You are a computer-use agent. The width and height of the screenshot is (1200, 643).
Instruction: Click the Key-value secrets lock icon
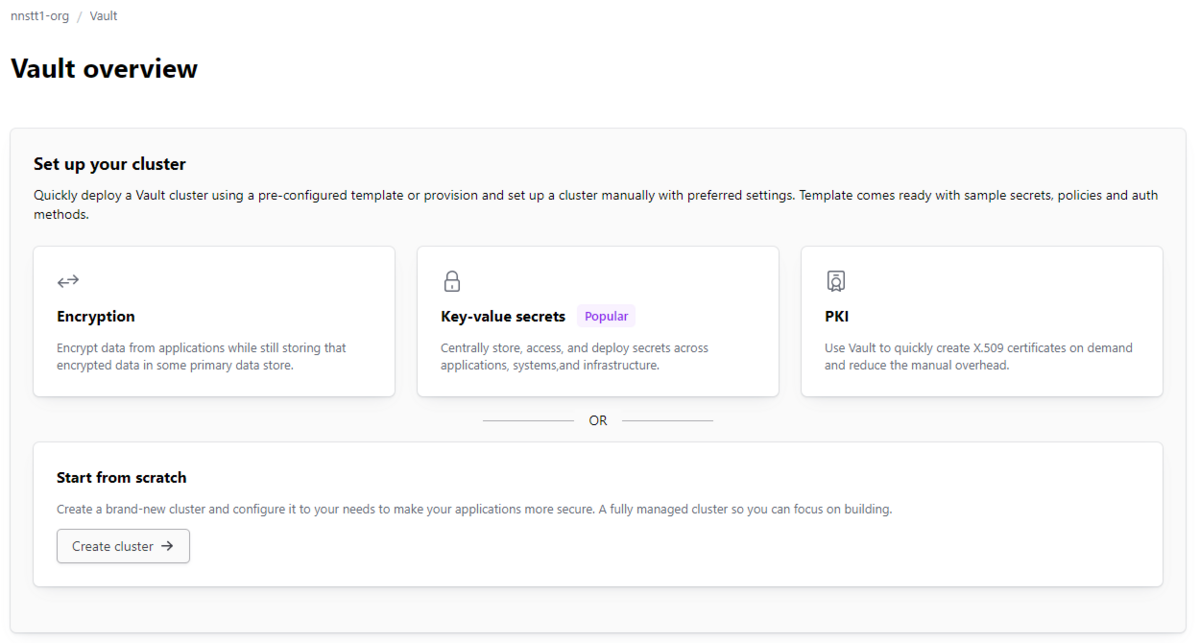coord(452,281)
